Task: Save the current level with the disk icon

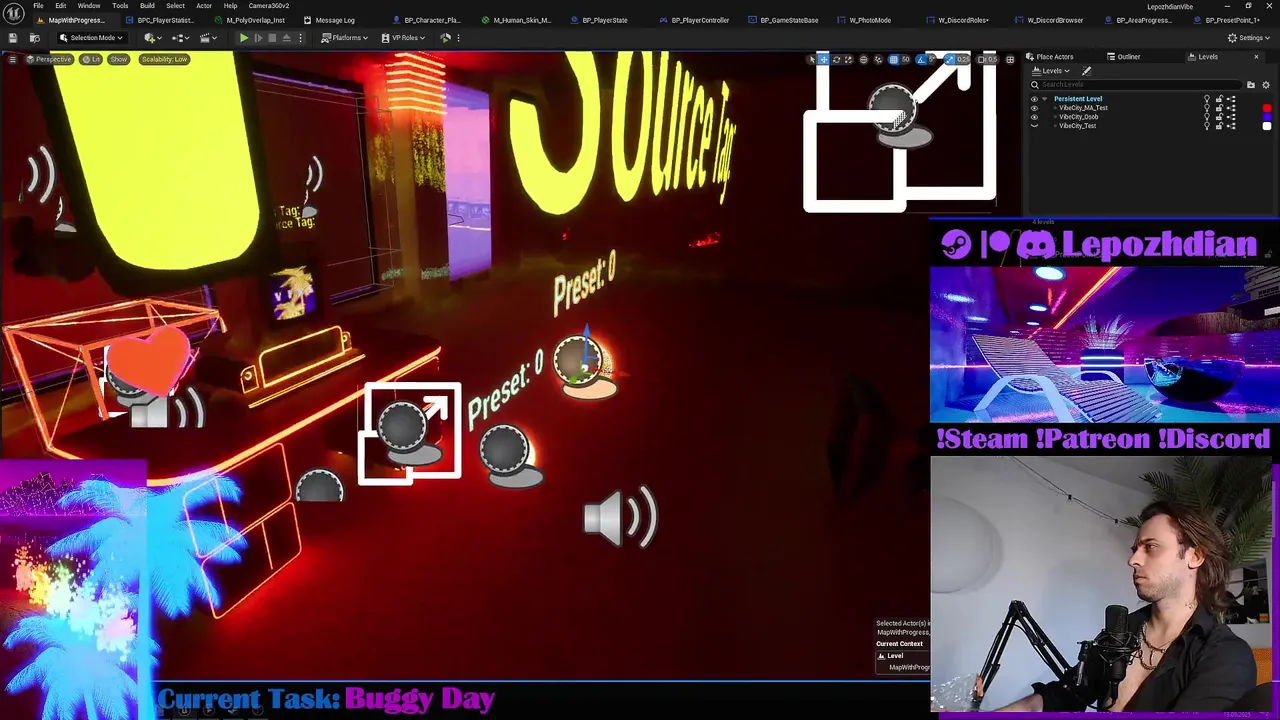Action: point(13,38)
